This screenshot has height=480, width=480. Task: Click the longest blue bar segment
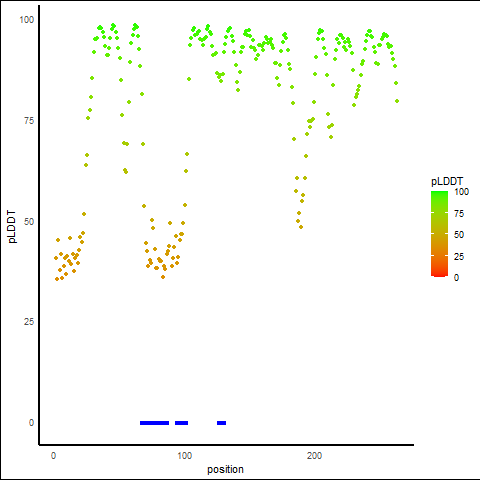coord(154,423)
